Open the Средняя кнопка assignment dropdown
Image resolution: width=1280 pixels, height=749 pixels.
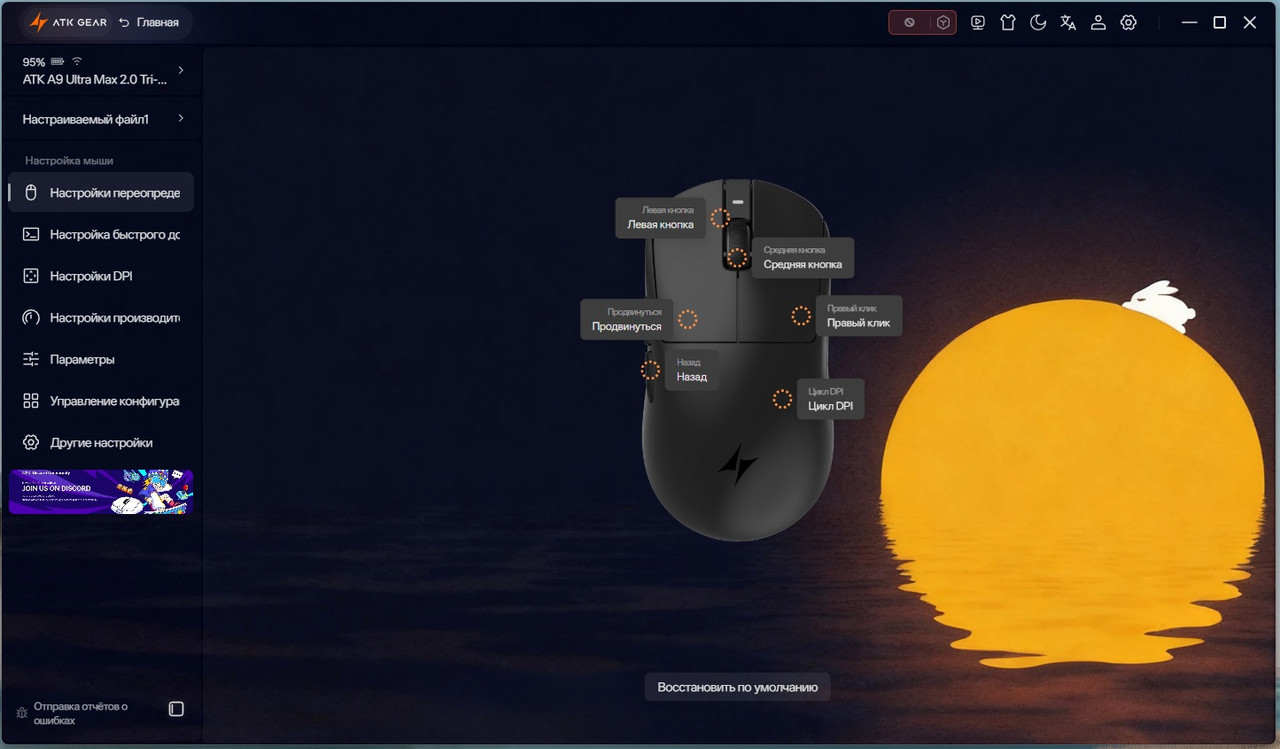(x=802, y=258)
